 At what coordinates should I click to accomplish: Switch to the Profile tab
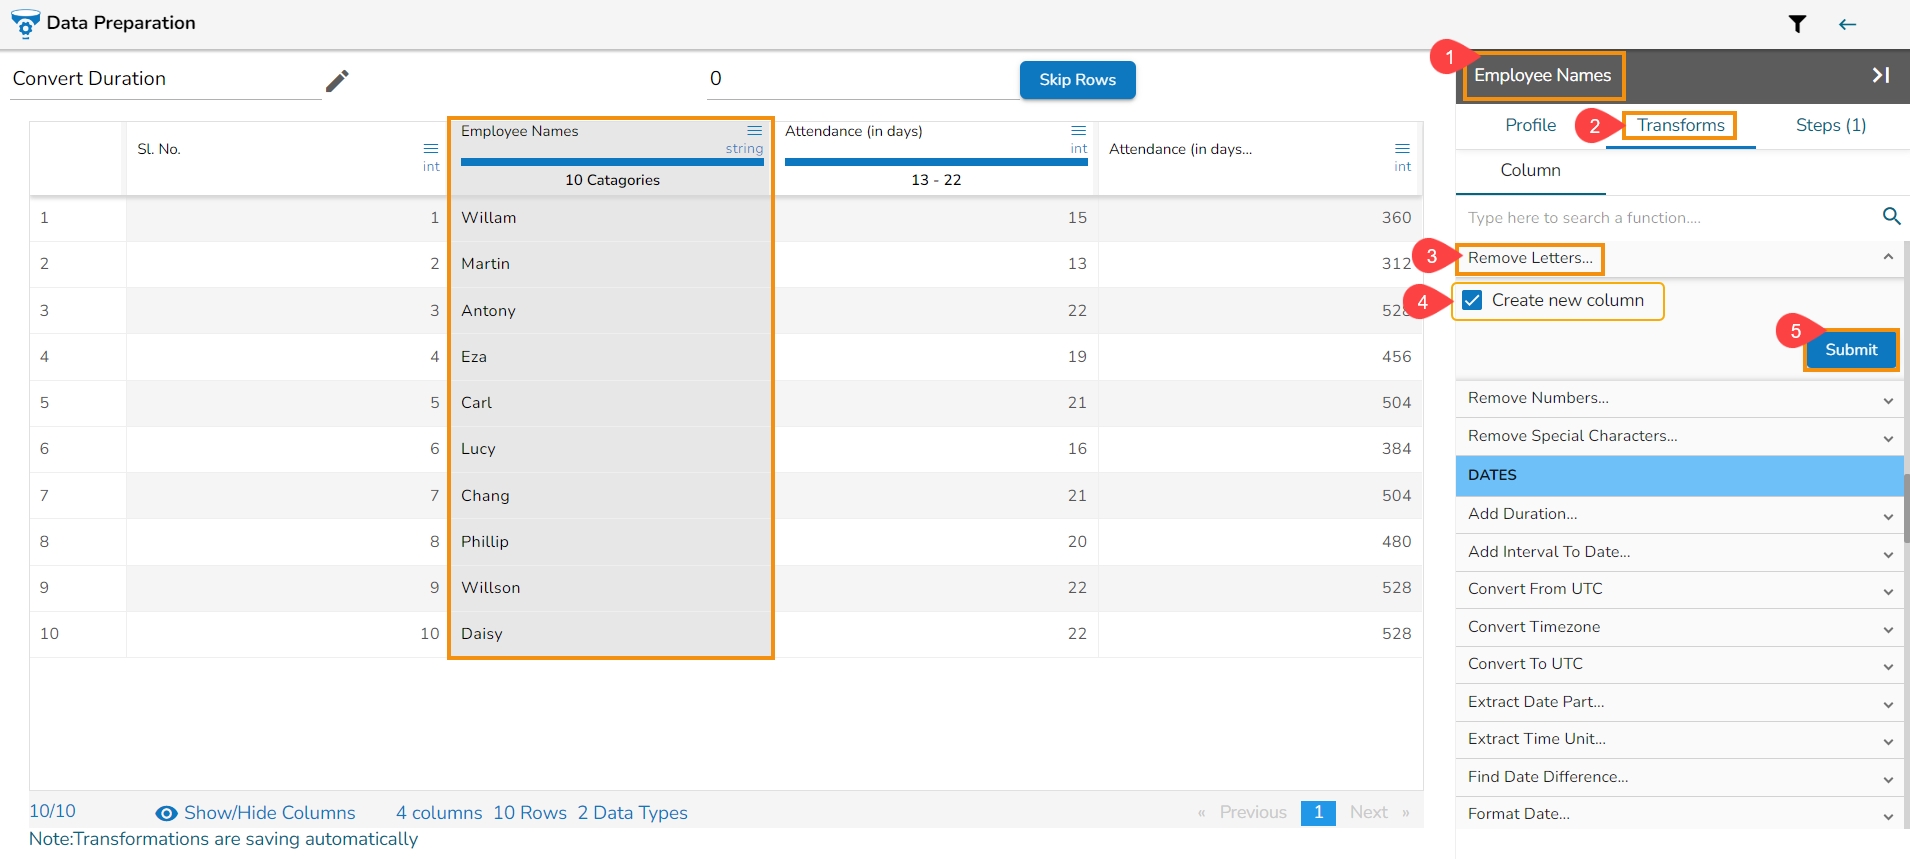(x=1530, y=125)
